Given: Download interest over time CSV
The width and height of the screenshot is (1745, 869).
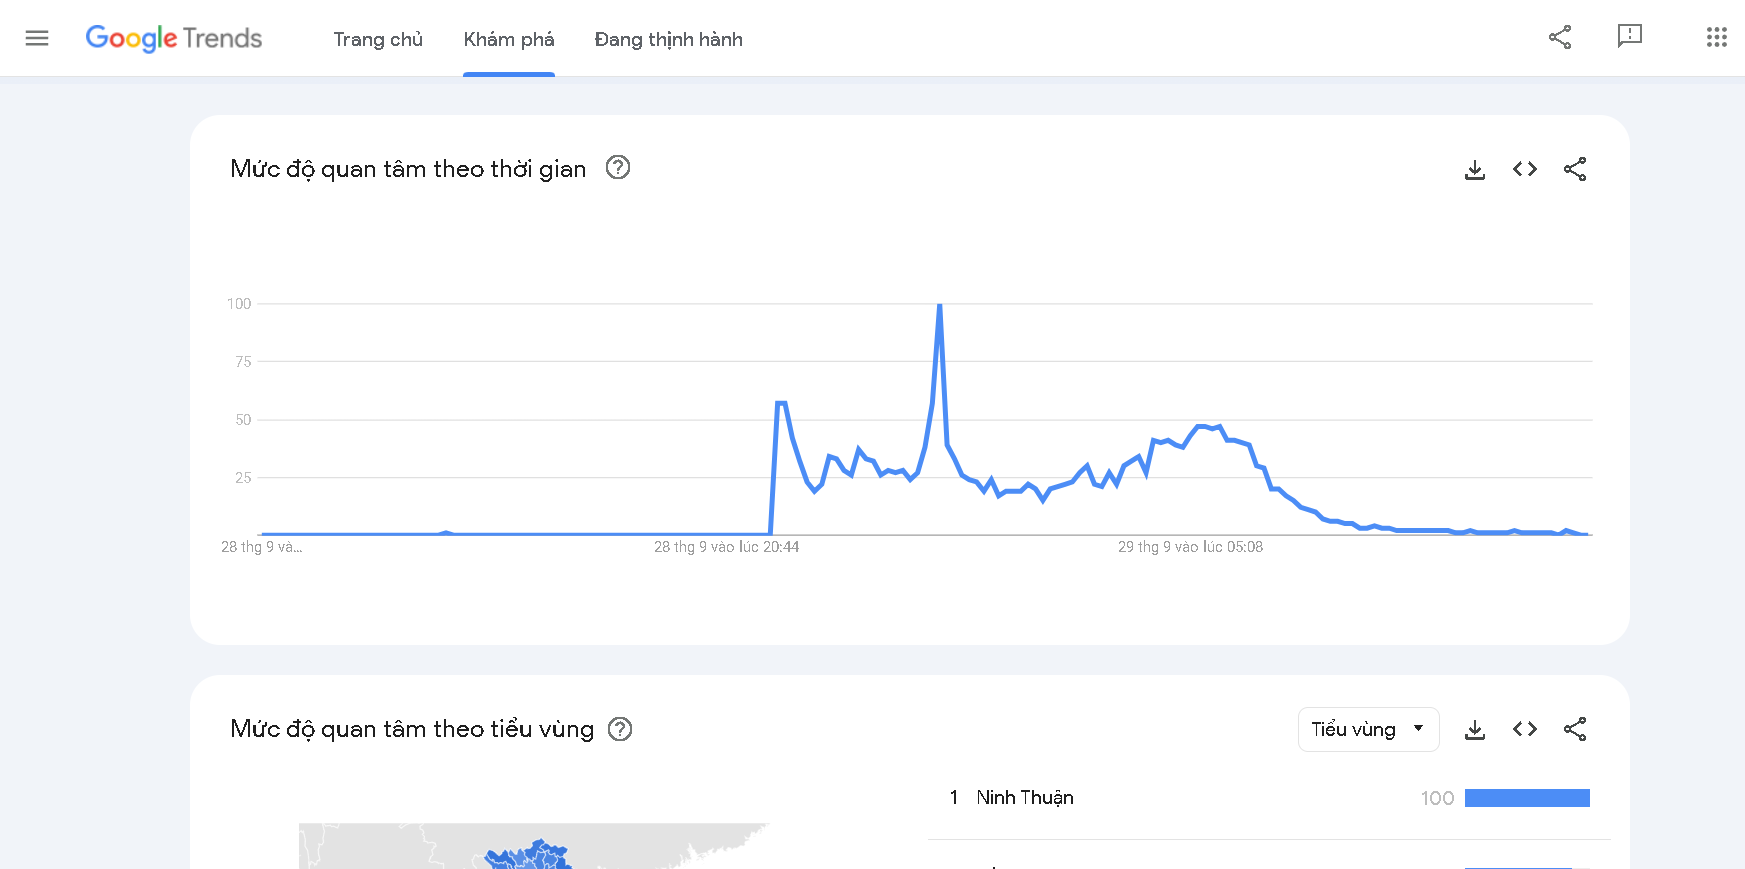Looking at the screenshot, I should tap(1475, 169).
